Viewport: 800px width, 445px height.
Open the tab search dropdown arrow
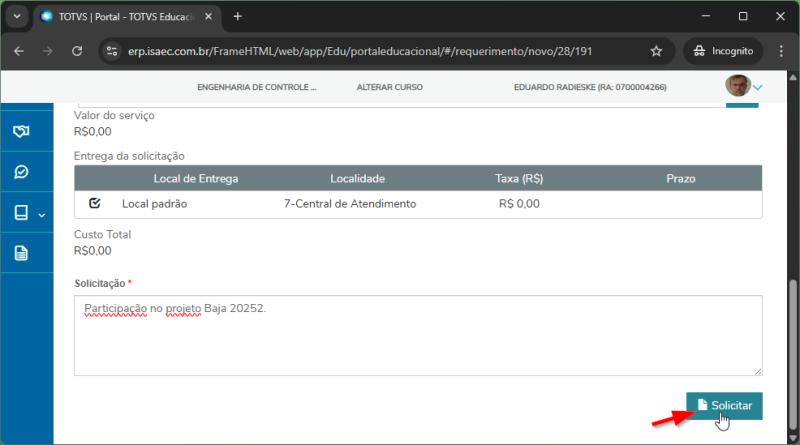point(17,17)
